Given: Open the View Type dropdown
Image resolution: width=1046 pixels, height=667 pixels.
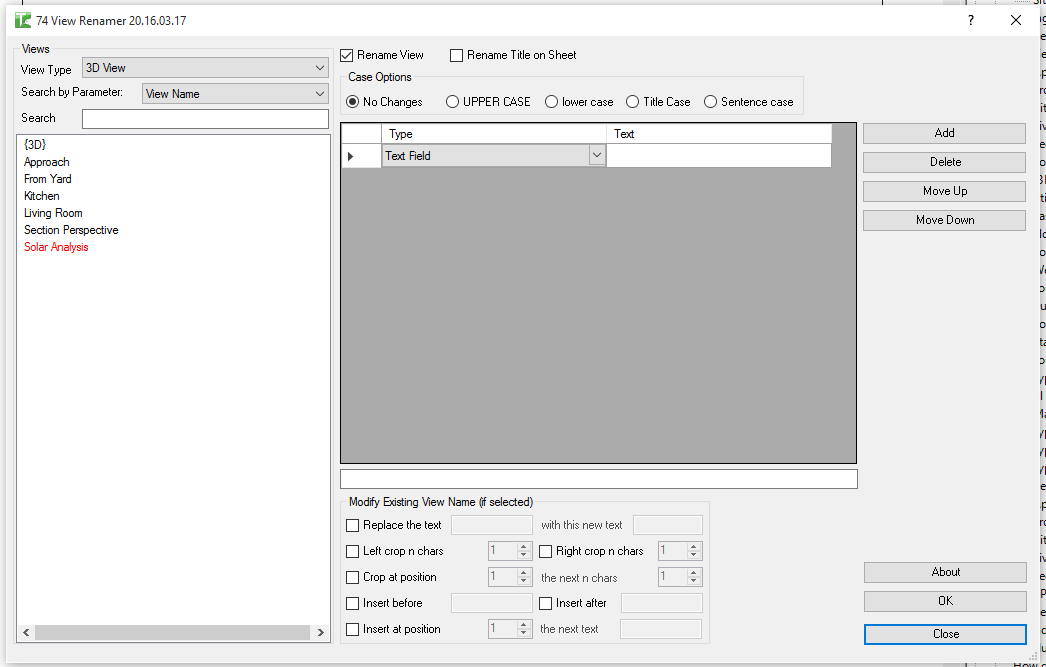Looking at the screenshot, I should click(320, 68).
